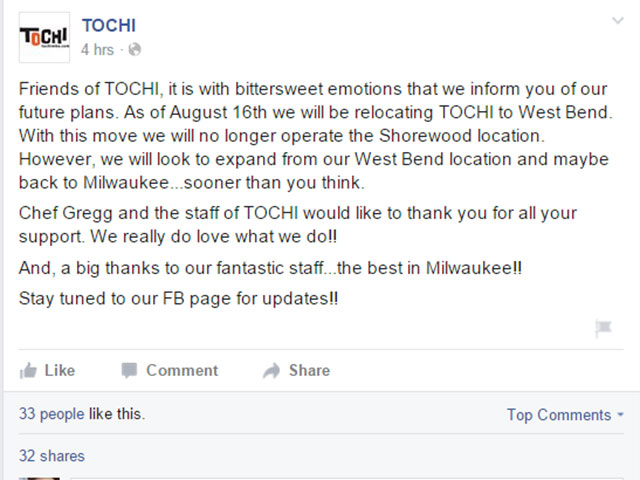Click the public globe privacy icon
Viewport: 640px width, 480px height.
135,50
